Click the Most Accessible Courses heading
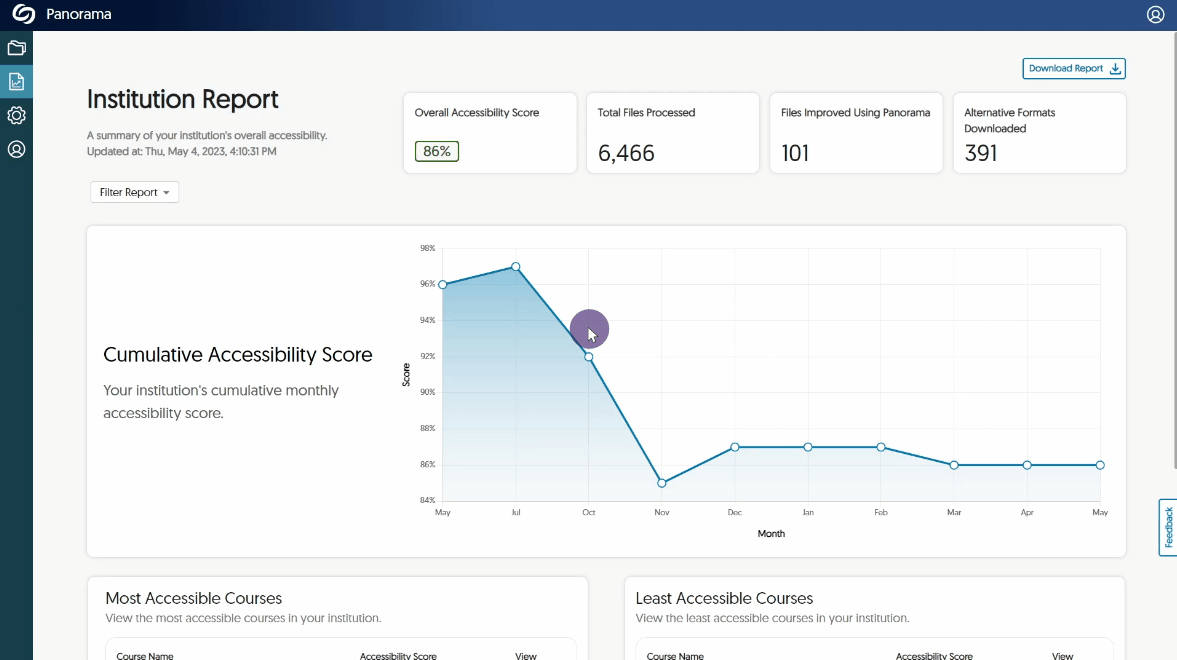The image size is (1177, 660). [194, 598]
